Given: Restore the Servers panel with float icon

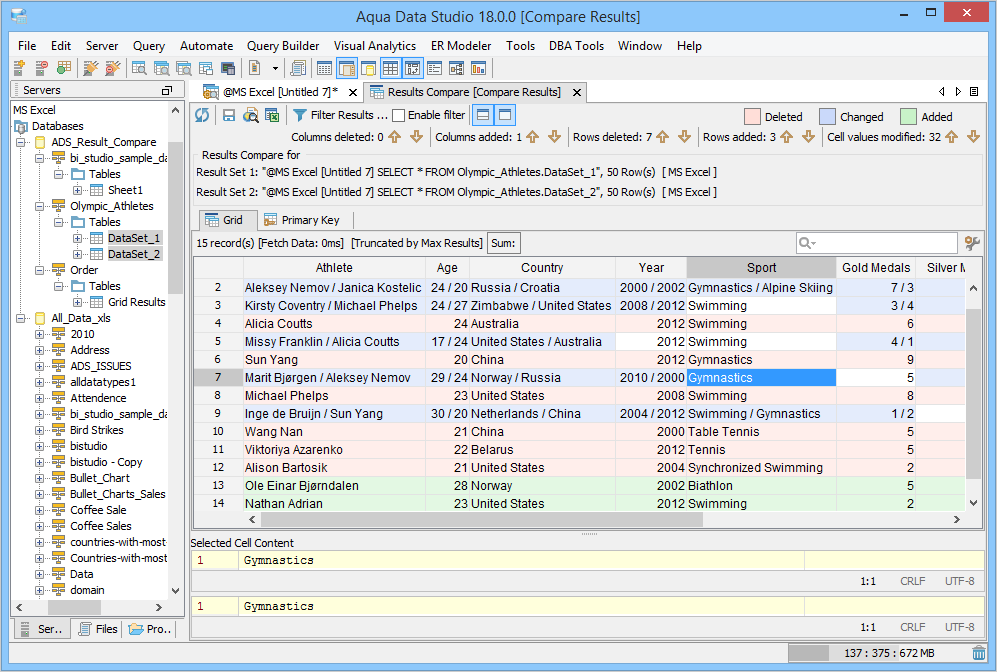Looking at the screenshot, I should (167, 90).
